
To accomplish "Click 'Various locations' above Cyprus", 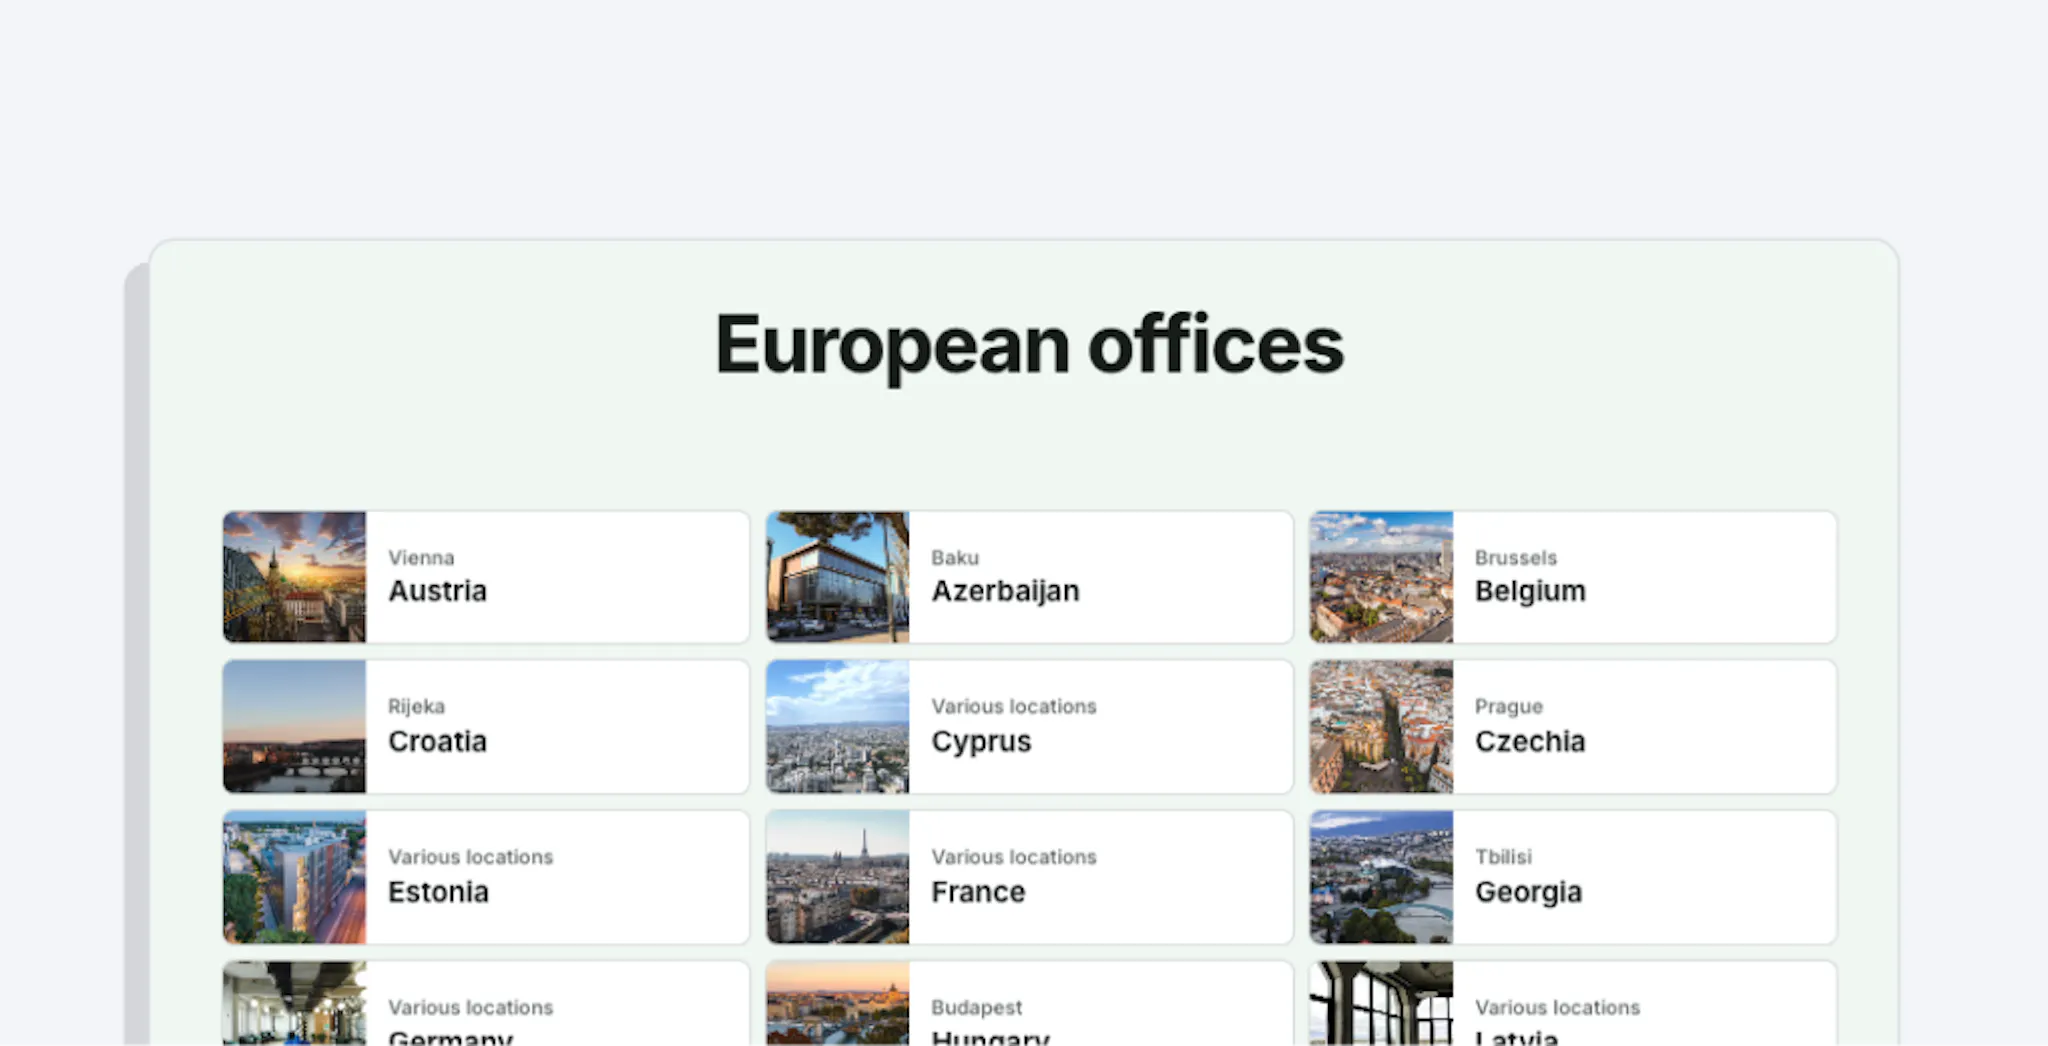I will coord(1014,707).
